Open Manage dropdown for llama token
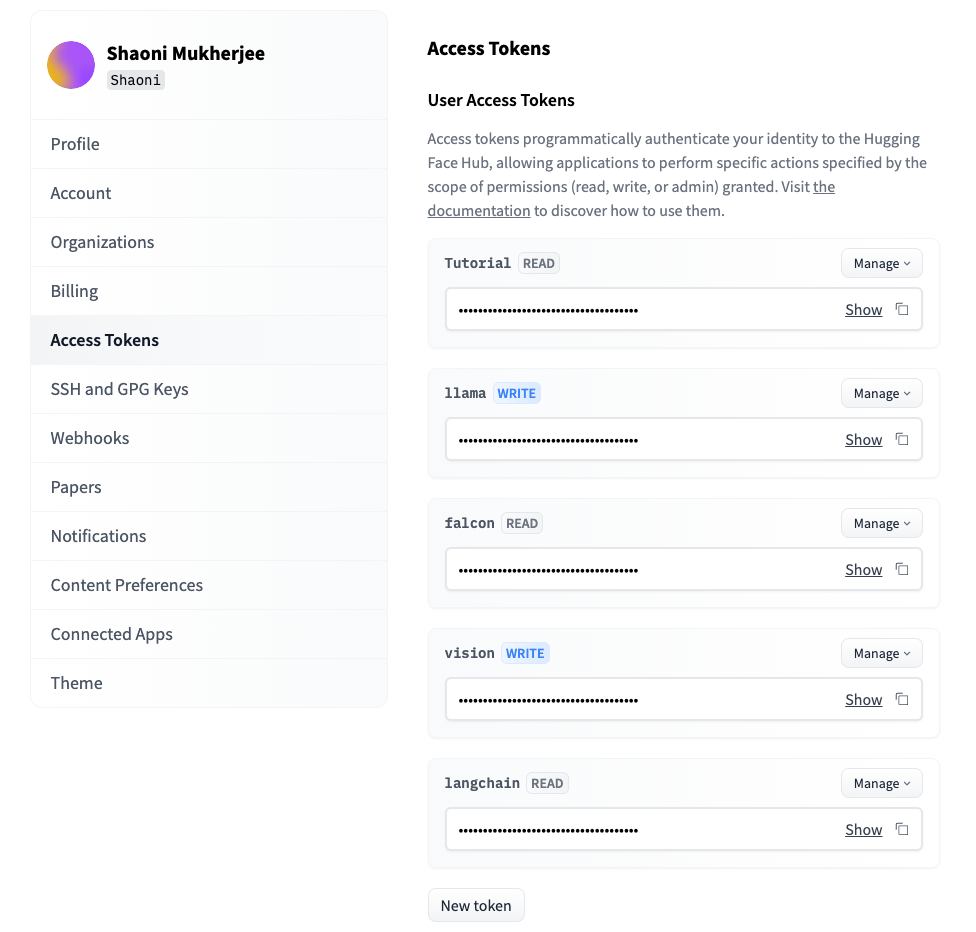The height and width of the screenshot is (932, 976). coord(881,393)
